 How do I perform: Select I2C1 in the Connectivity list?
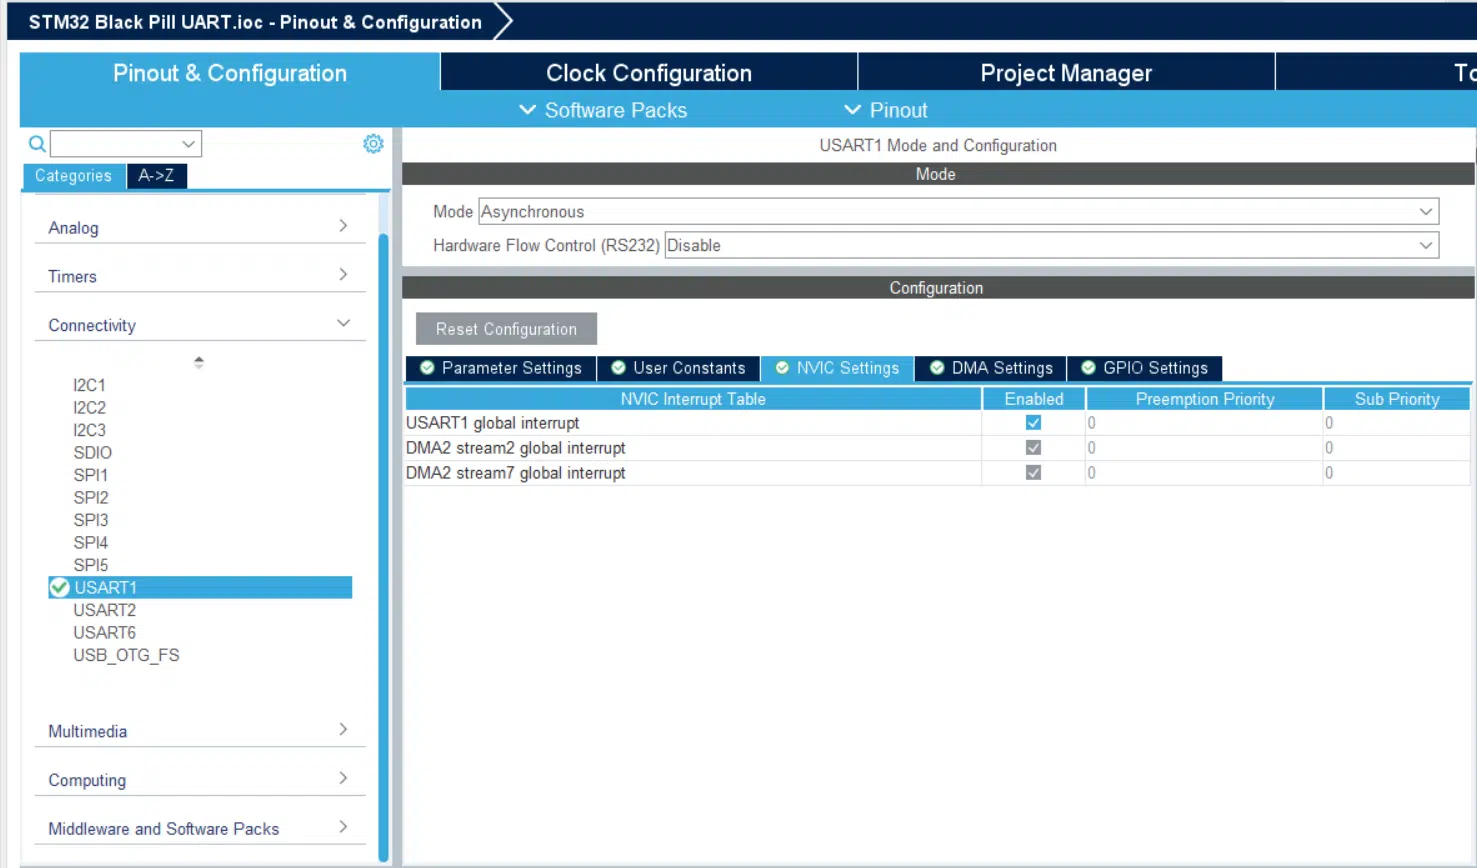coord(89,385)
